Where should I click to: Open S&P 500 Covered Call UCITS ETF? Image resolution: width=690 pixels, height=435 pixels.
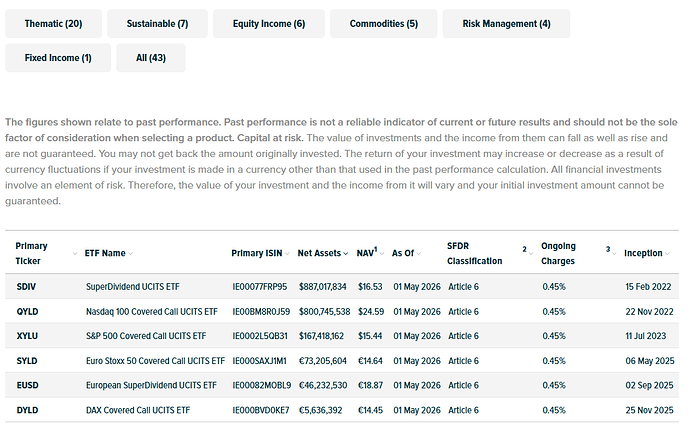point(146,336)
